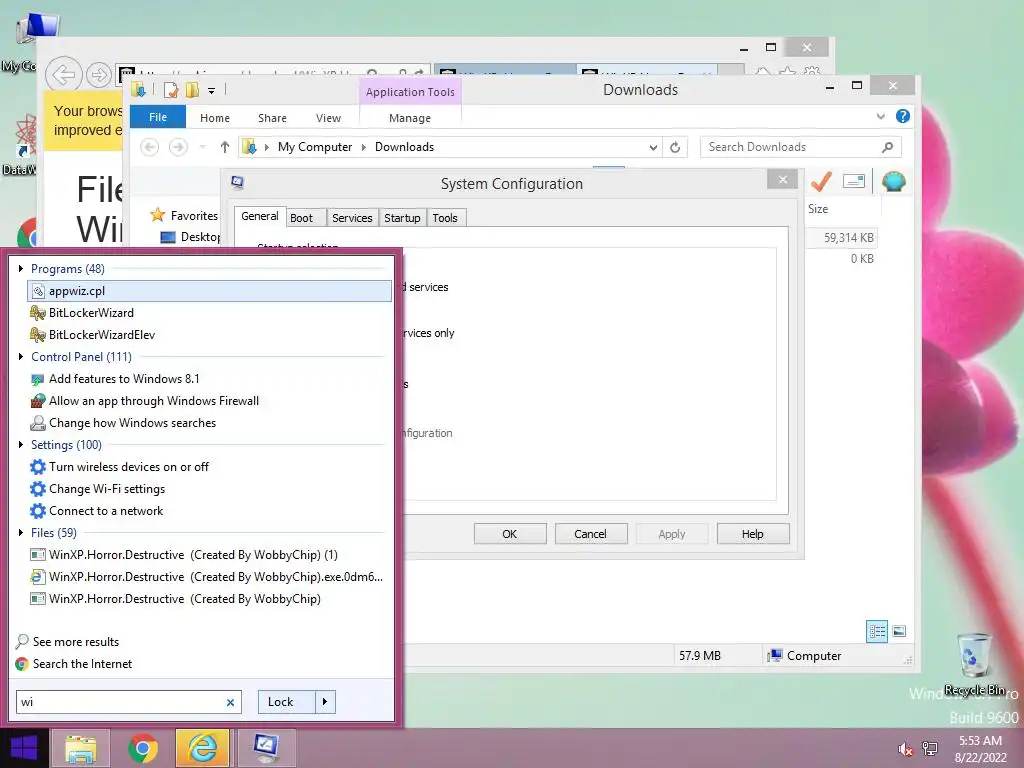Viewport: 1024px width, 768px height.
Task: Close the System Configuration dialog
Action: [x=783, y=180]
